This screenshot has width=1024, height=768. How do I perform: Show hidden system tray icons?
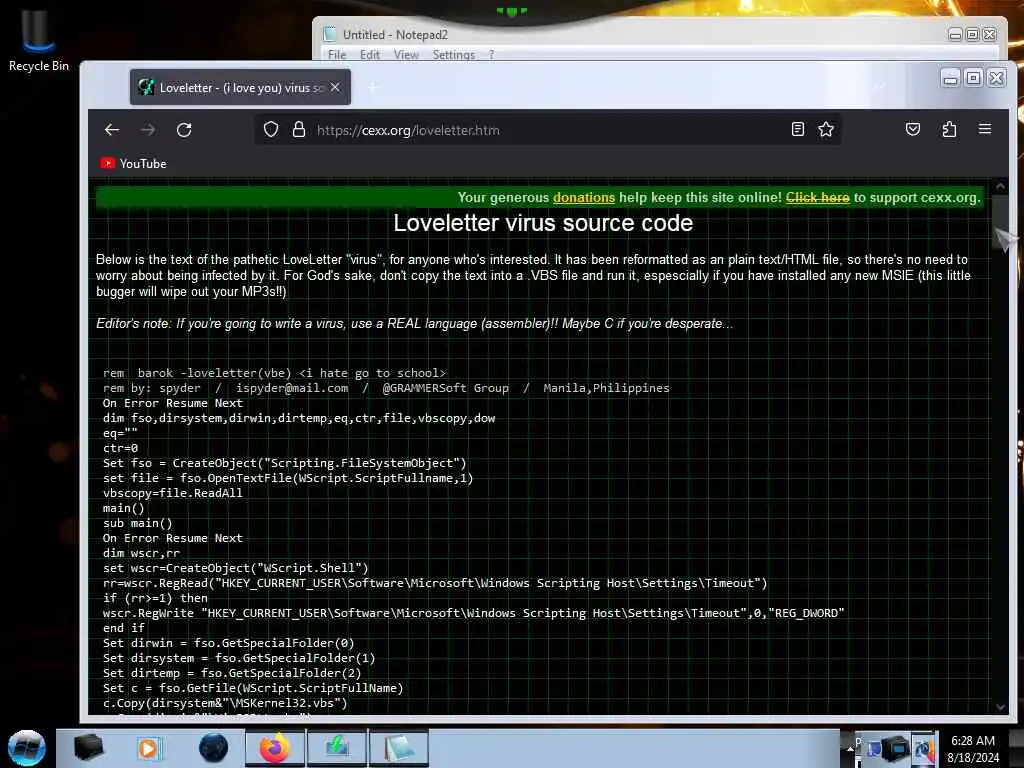tap(850, 748)
